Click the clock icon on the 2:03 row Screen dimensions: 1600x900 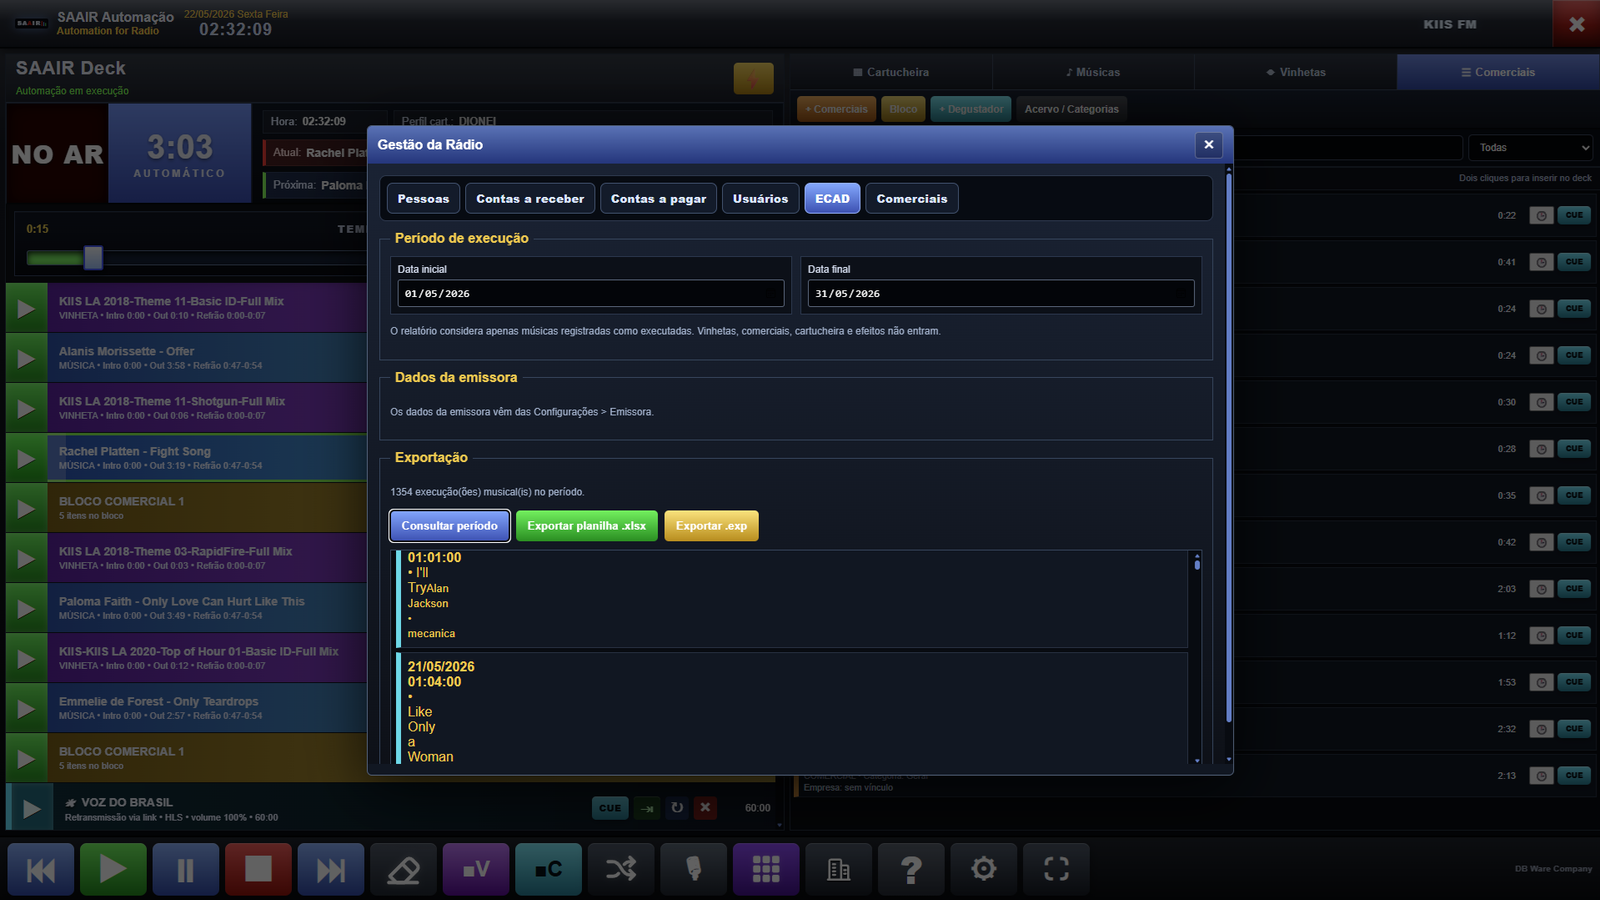pyautogui.click(x=1541, y=589)
